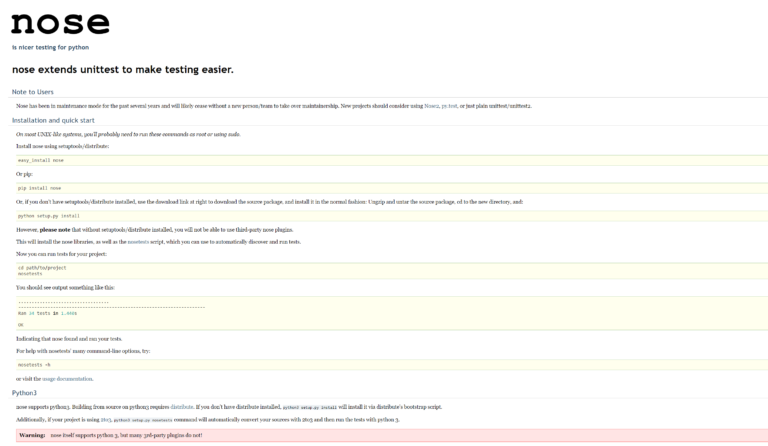The image size is (768, 446).
Task: Follow the Nose2 link
Action: (432, 106)
